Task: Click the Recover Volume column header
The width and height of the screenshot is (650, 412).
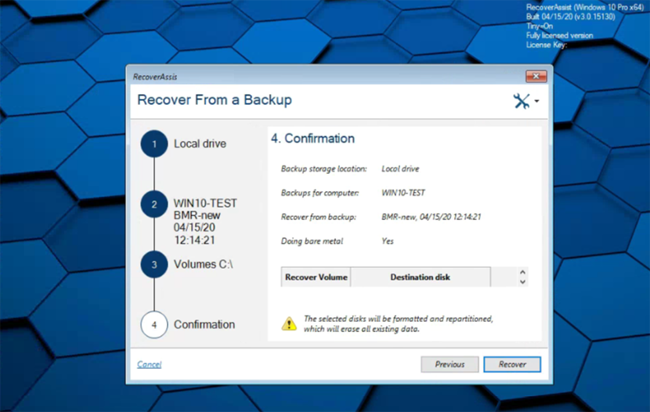Action: point(316,277)
